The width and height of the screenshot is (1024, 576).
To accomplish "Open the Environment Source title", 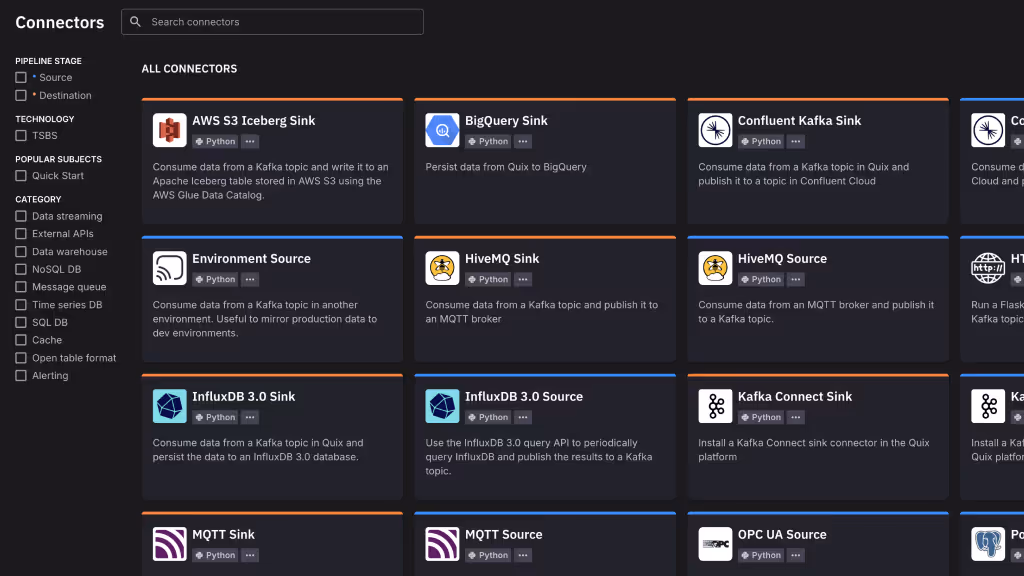I will tap(251, 259).
